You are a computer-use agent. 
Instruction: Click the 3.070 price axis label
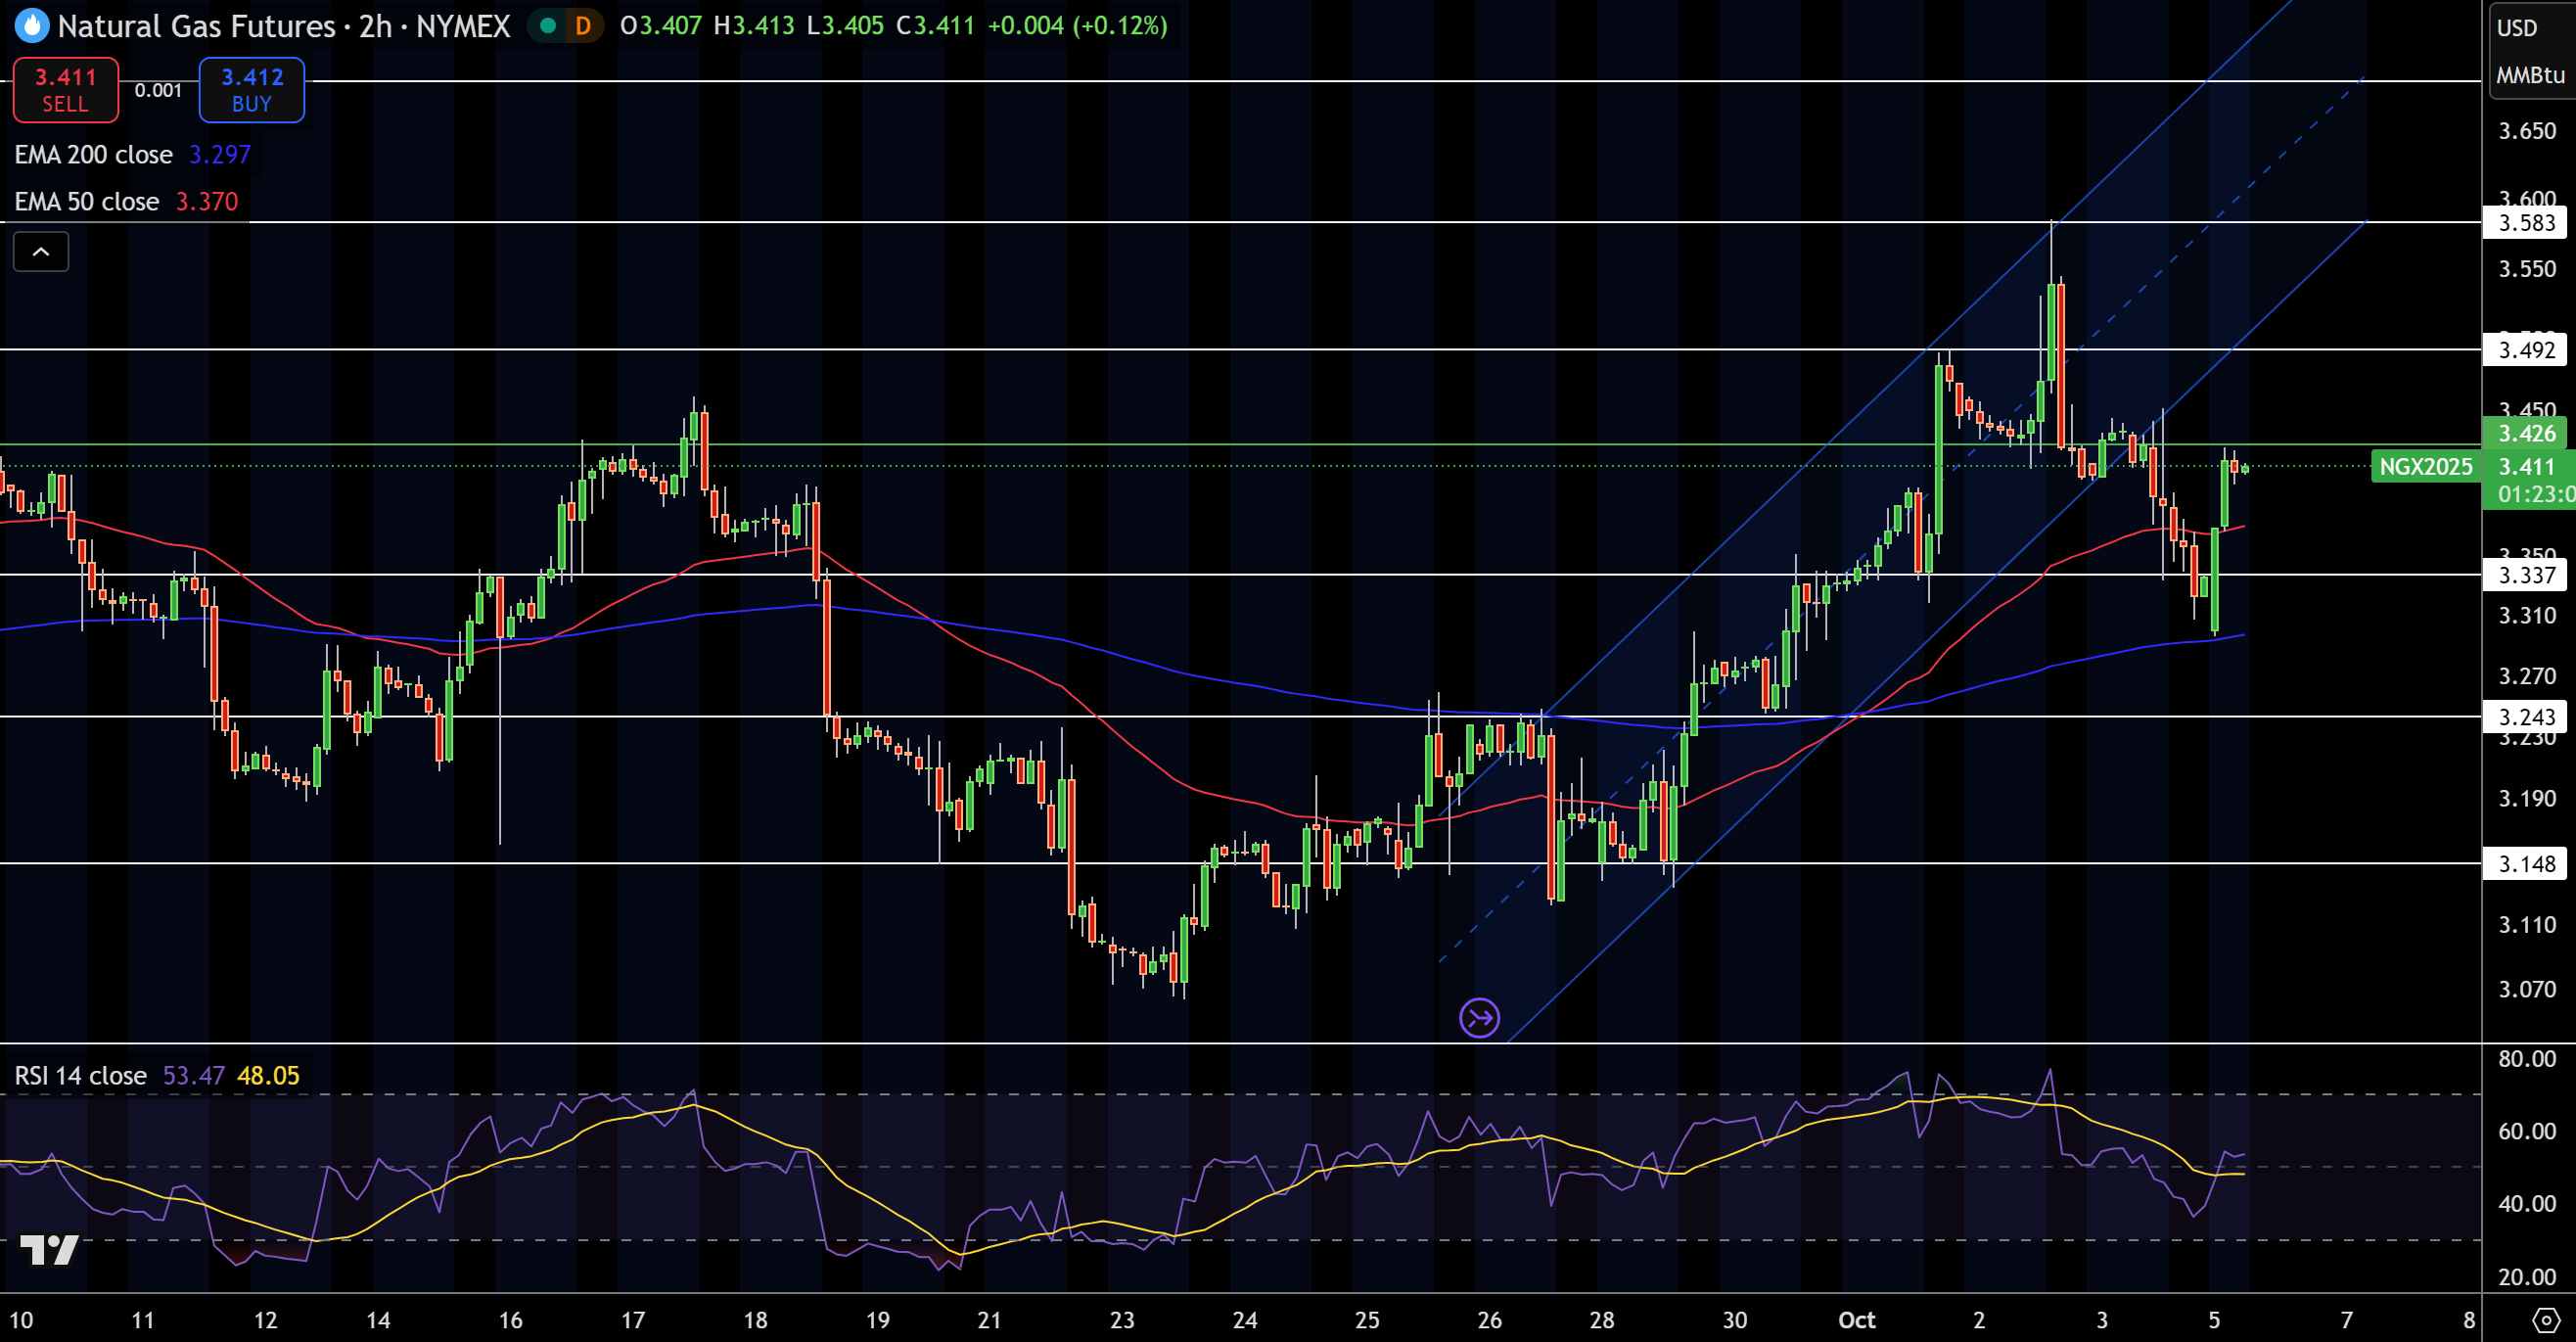[2527, 989]
